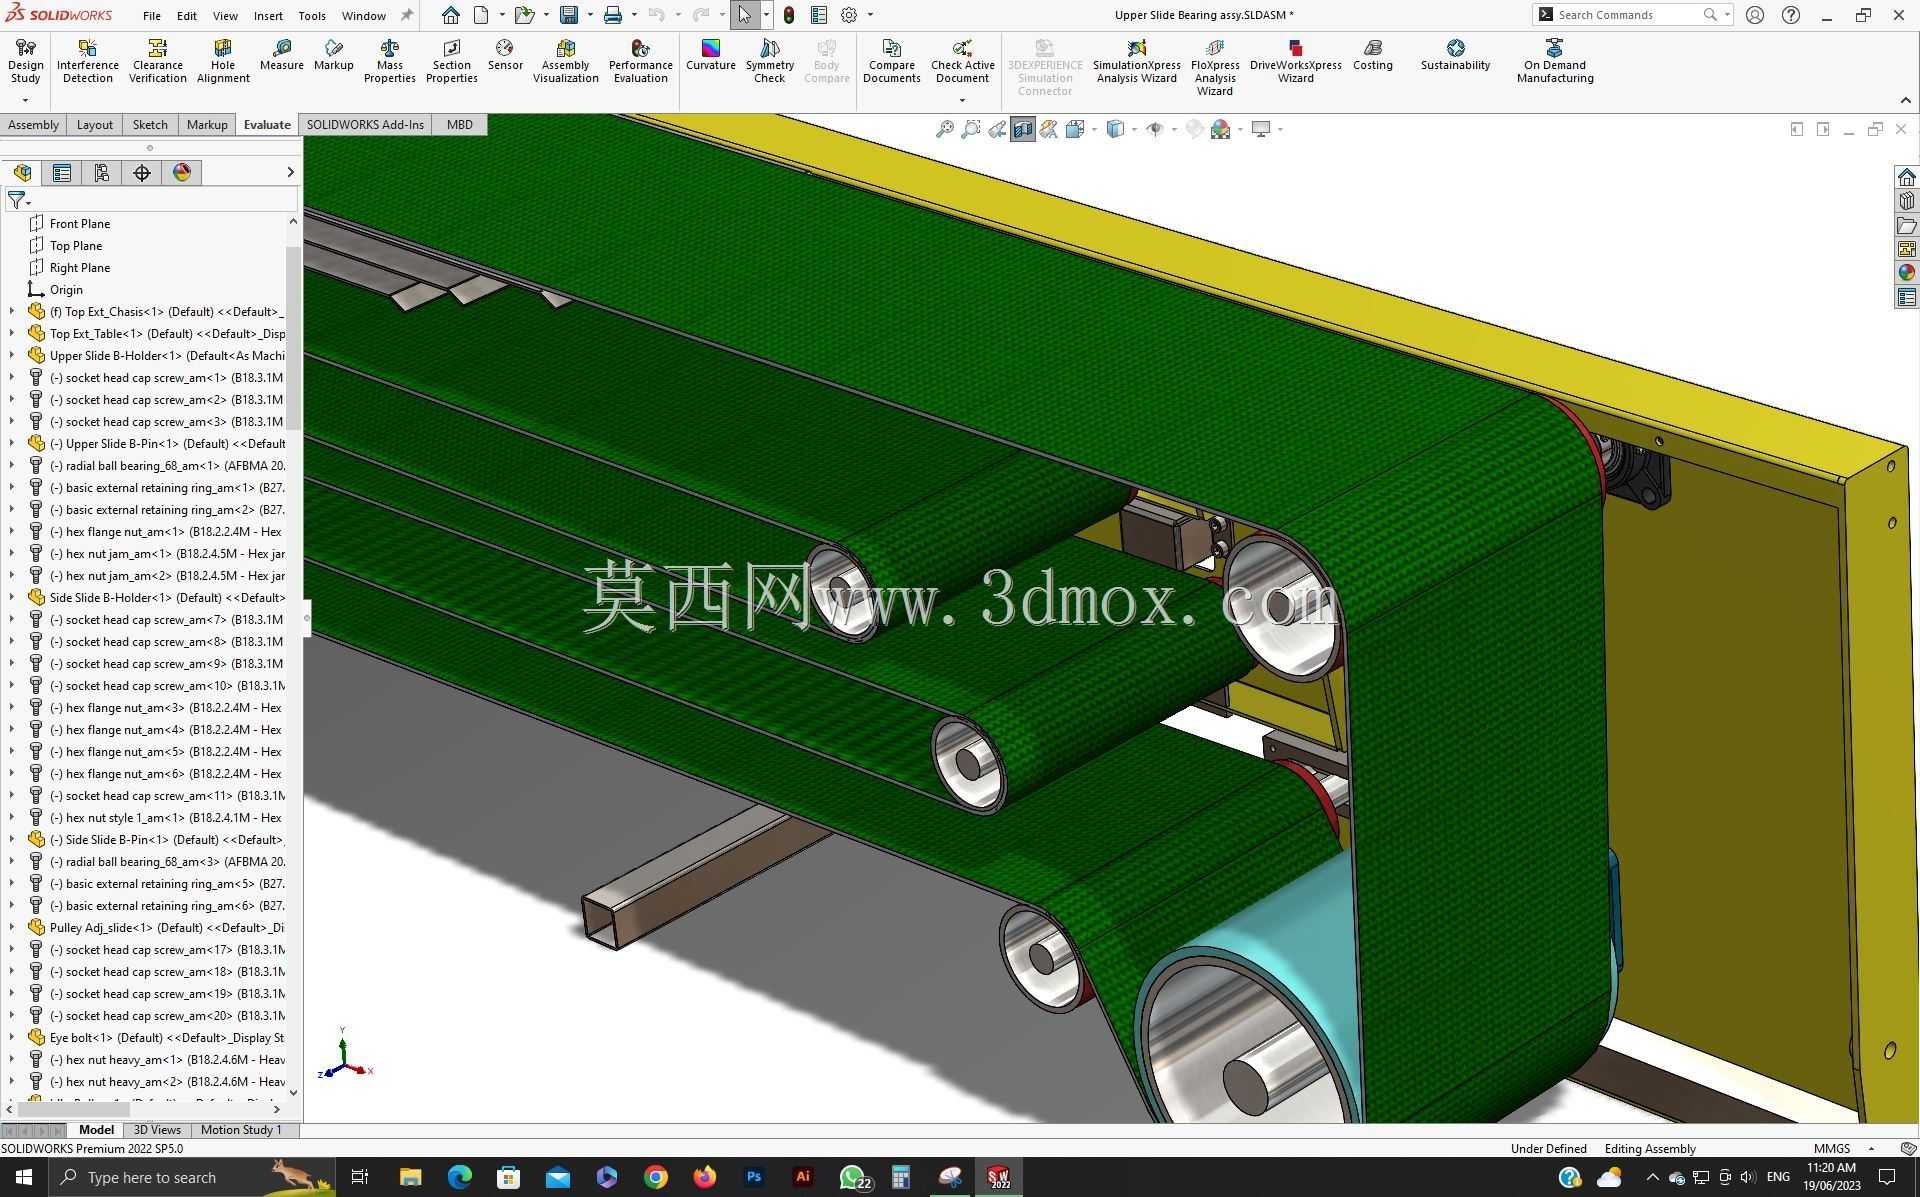The height and width of the screenshot is (1197, 1920).
Task: Expand the Eye bolt<1> tree node
Action: (11, 1037)
